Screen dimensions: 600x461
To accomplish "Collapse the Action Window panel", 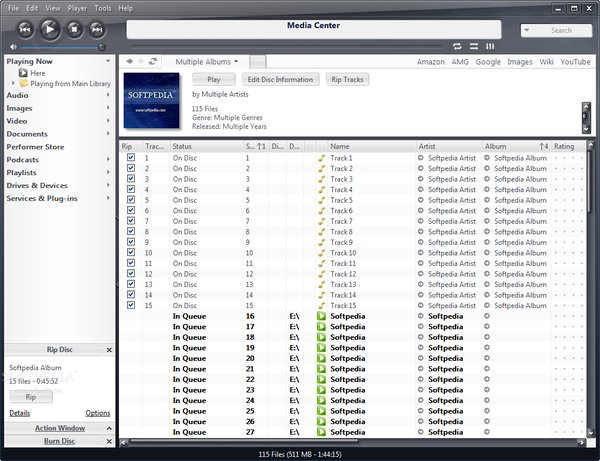I will click(109, 428).
